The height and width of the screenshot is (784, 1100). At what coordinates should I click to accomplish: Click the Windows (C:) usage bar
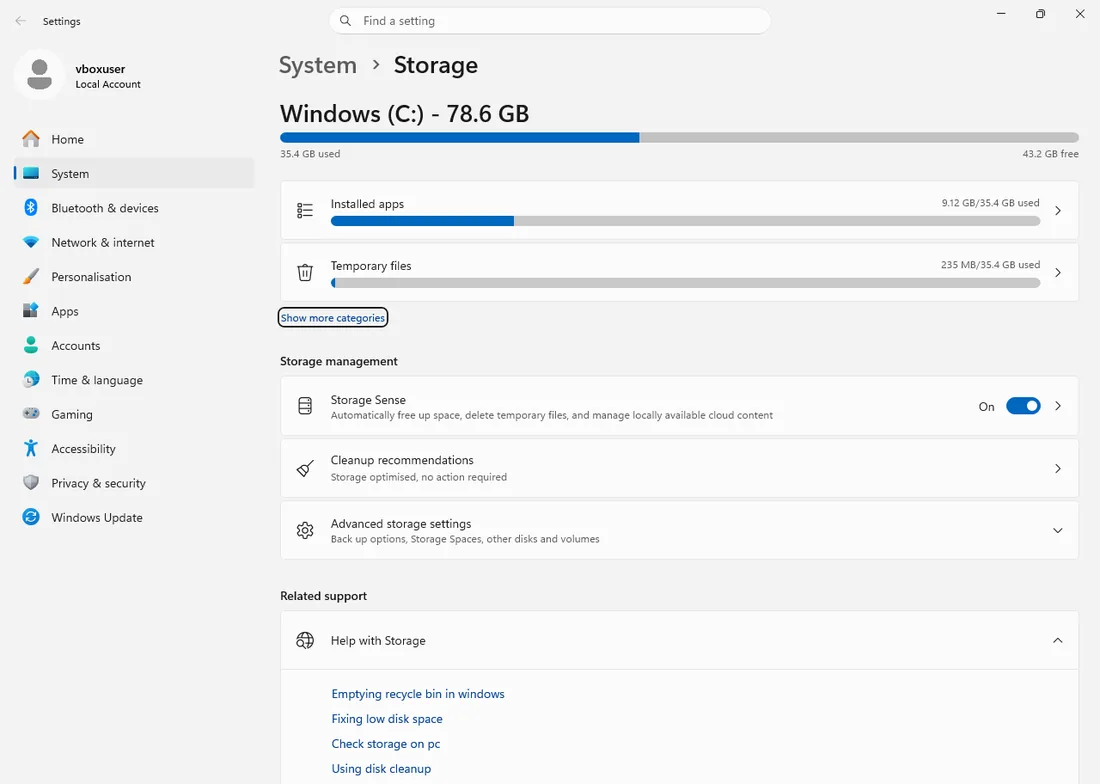click(679, 137)
